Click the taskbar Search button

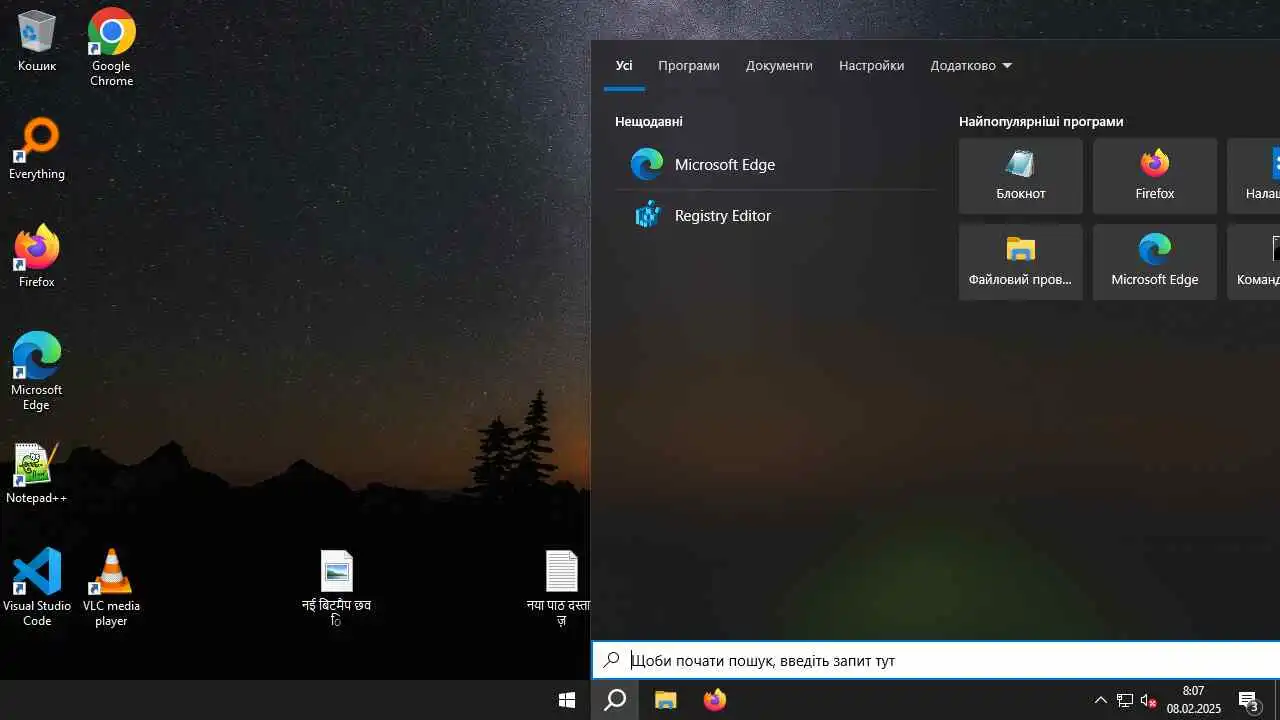tap(615, 700)
